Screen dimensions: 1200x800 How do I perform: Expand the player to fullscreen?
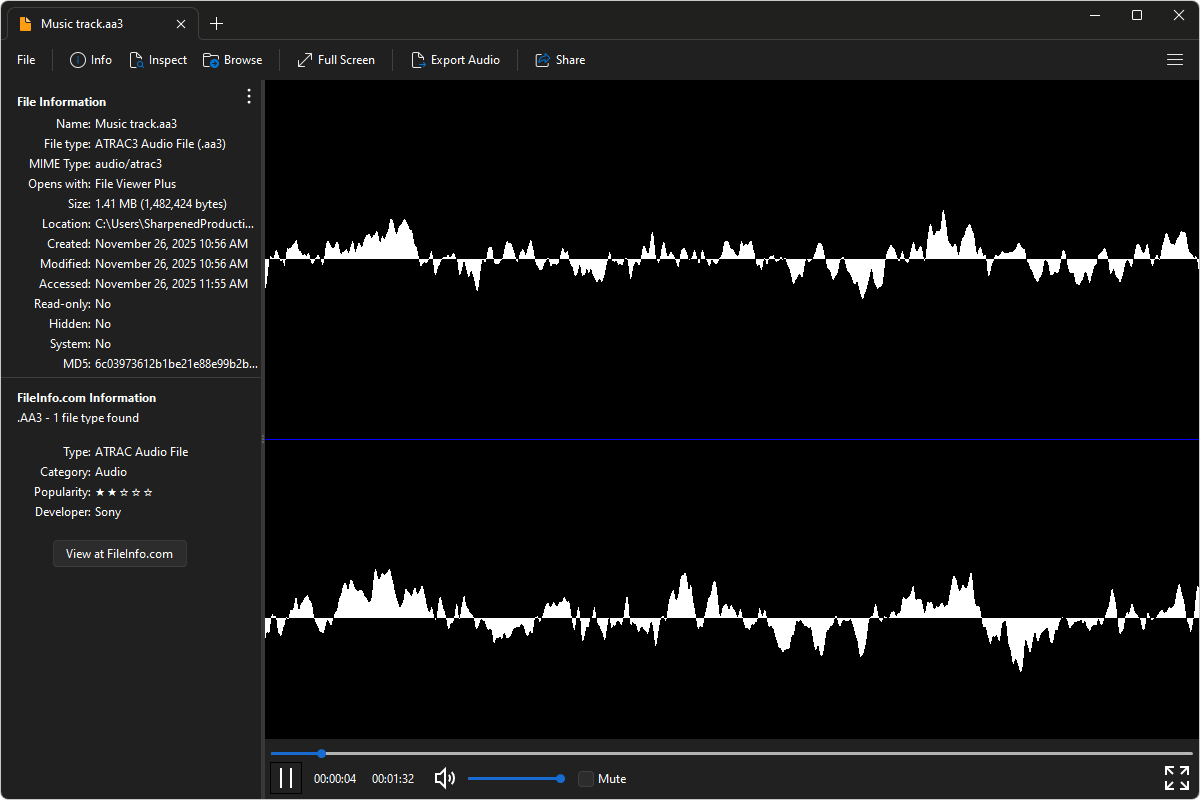1176,777
